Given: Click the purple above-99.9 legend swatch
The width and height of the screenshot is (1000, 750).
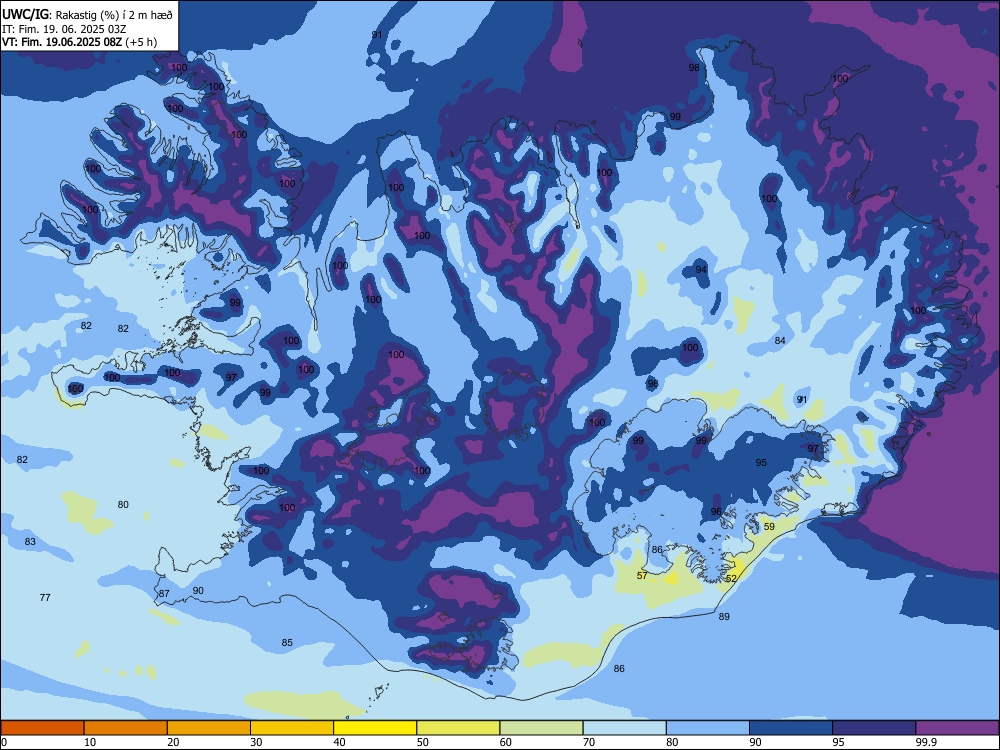Looking at the screenshot, I should pyautogui.click(x=957, y=728).
